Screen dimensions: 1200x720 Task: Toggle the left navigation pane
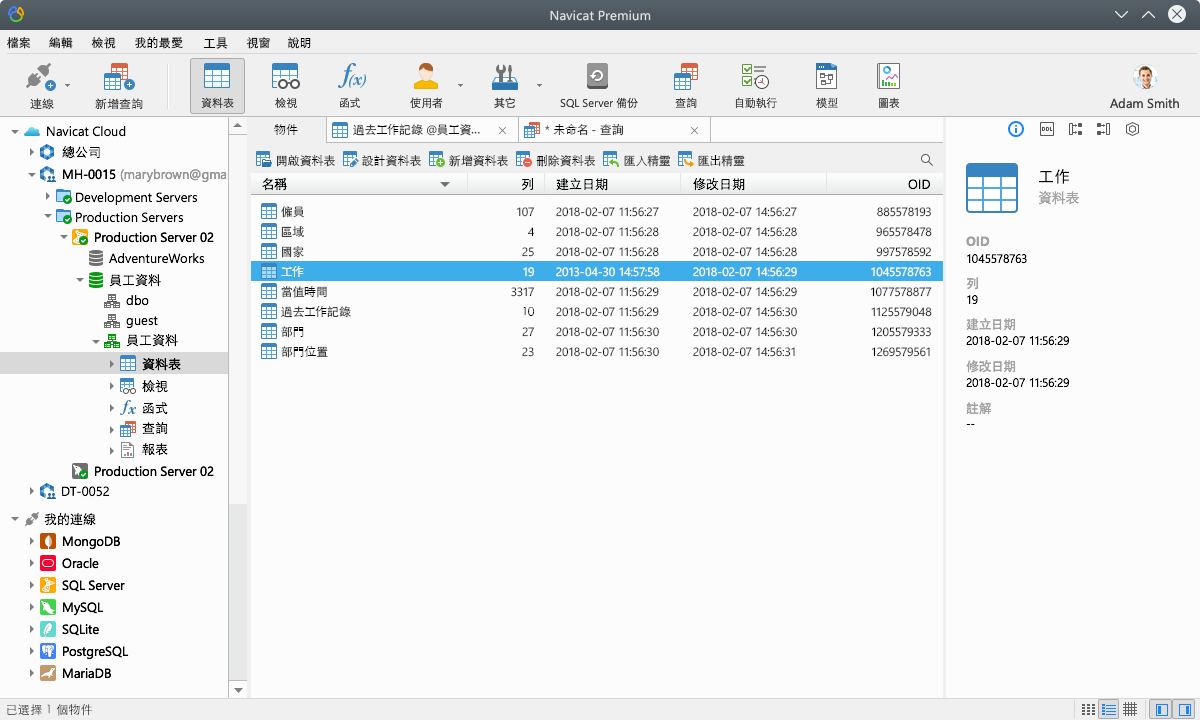pos(1161,709)
